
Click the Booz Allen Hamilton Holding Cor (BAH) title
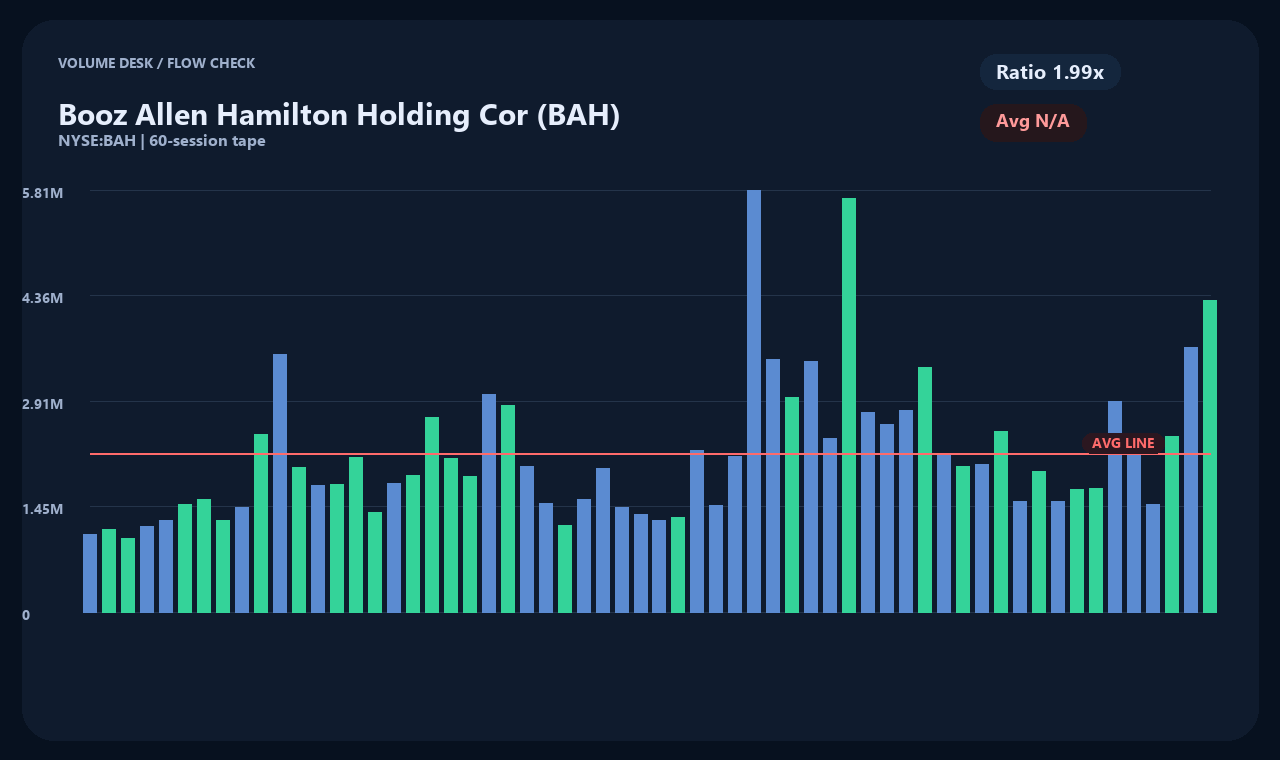pyautogui.click(x=339, y=115)
